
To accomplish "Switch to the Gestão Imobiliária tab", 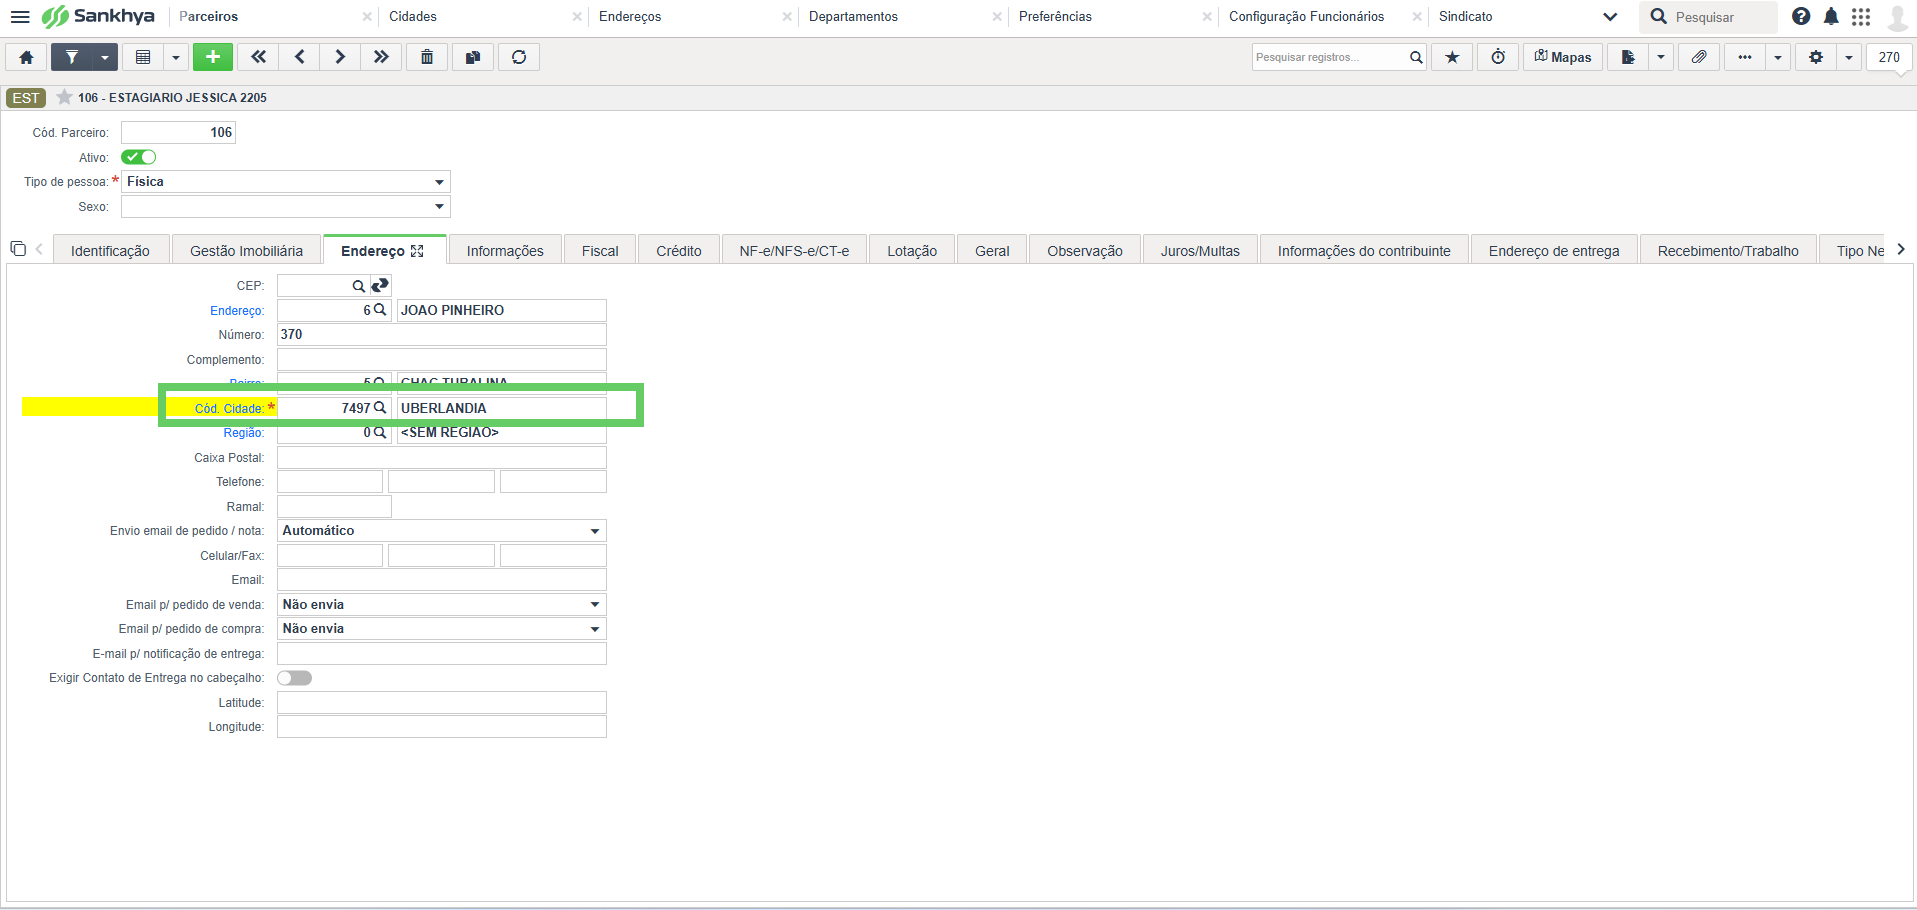I will 246,251.
